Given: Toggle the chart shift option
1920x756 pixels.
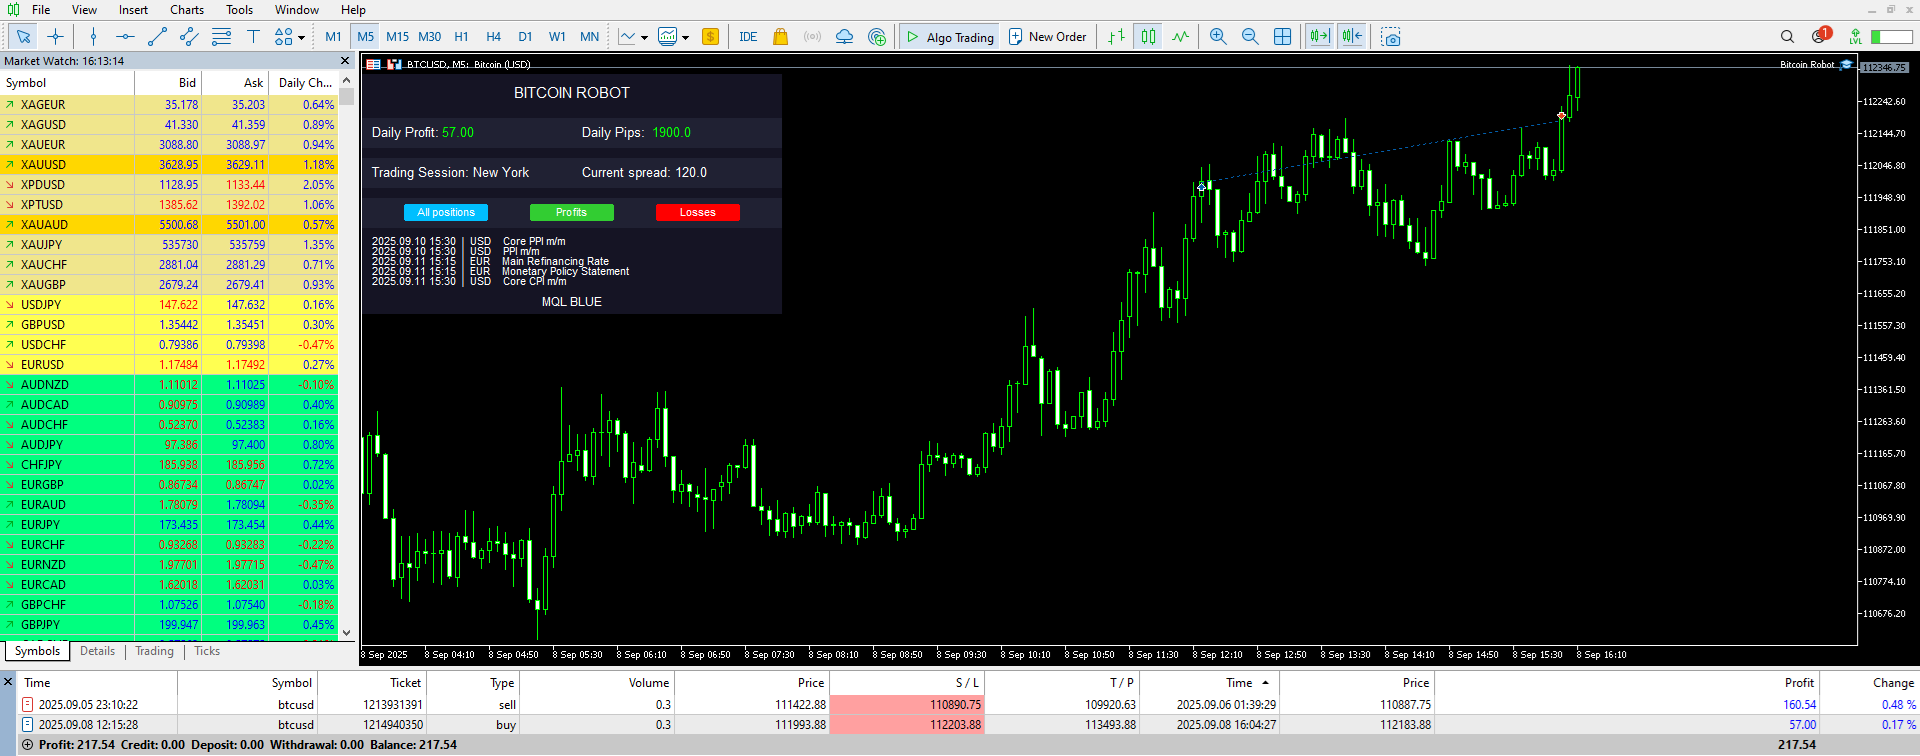Looking at the screenshot, I should [1352, 37].
